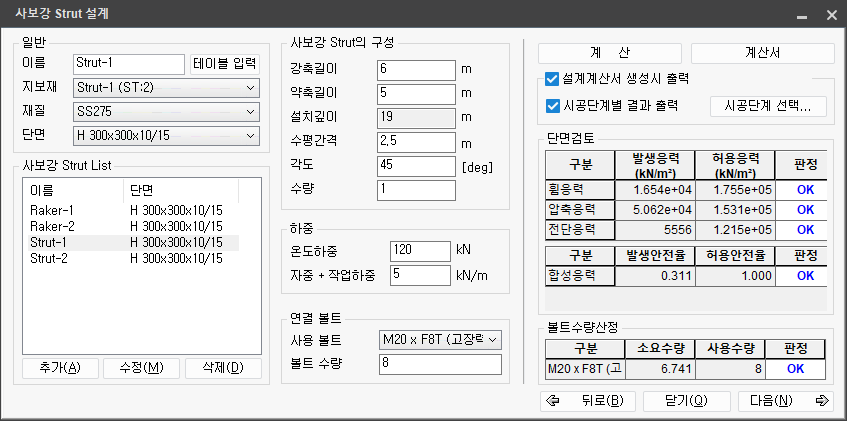Click the 계산 (Calculate) button
The width and height of the screenshot is (847, 421).
610,53
